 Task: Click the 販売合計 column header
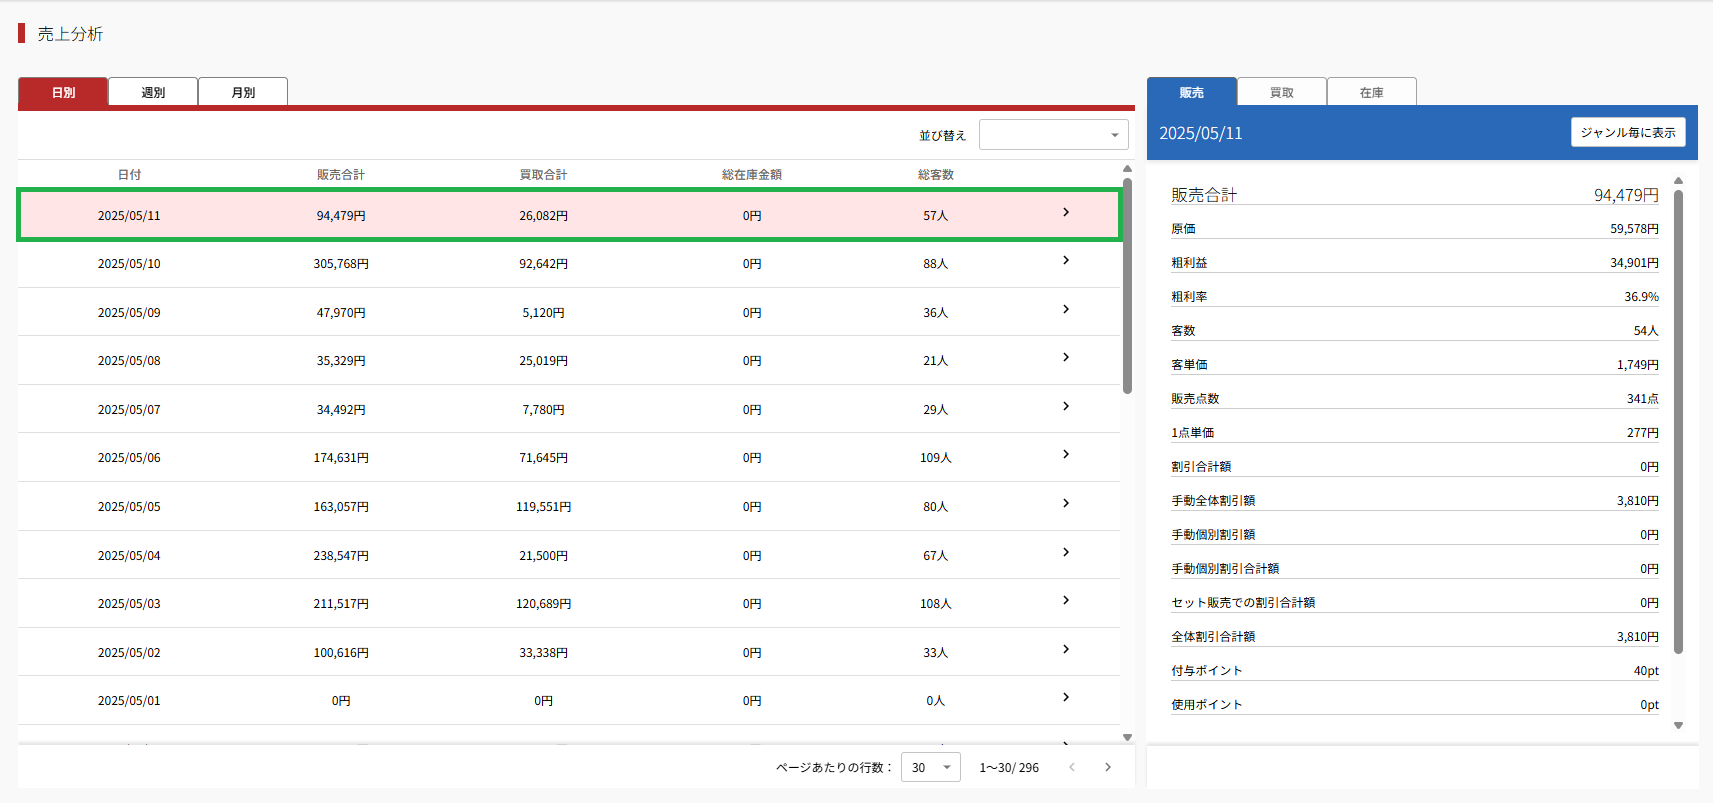click(341, 174)
